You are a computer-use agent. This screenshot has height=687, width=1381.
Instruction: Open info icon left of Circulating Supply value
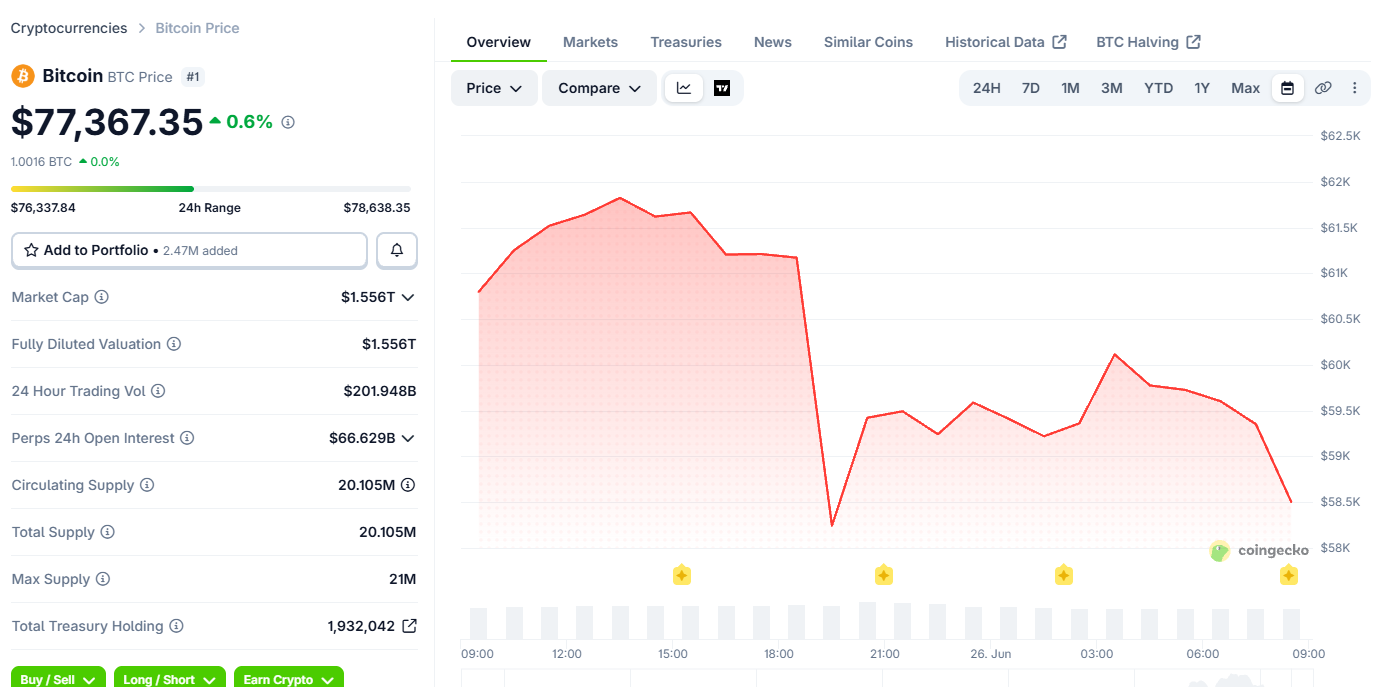147,485
